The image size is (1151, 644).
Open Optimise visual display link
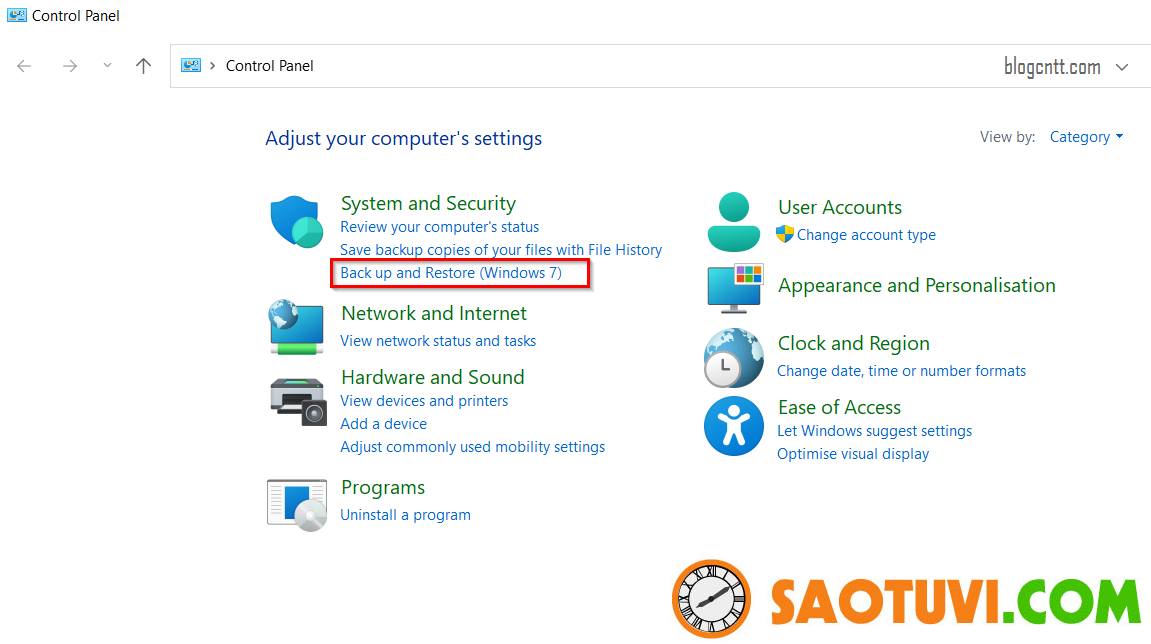[853, 454]
